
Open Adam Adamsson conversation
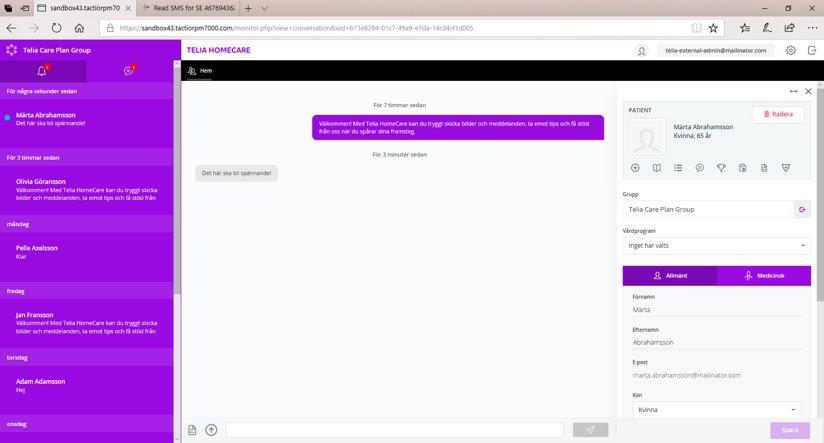86,390
